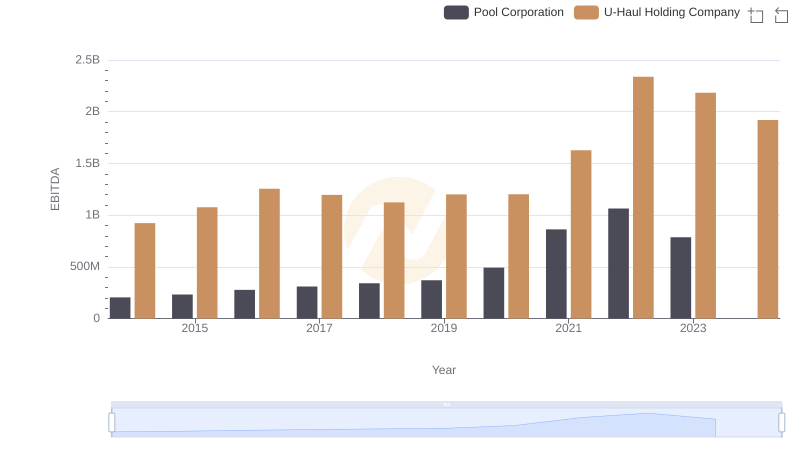
Task: Click the U-Haul bar for 2023
Action: pyautogui.click(x=705, y=206)
